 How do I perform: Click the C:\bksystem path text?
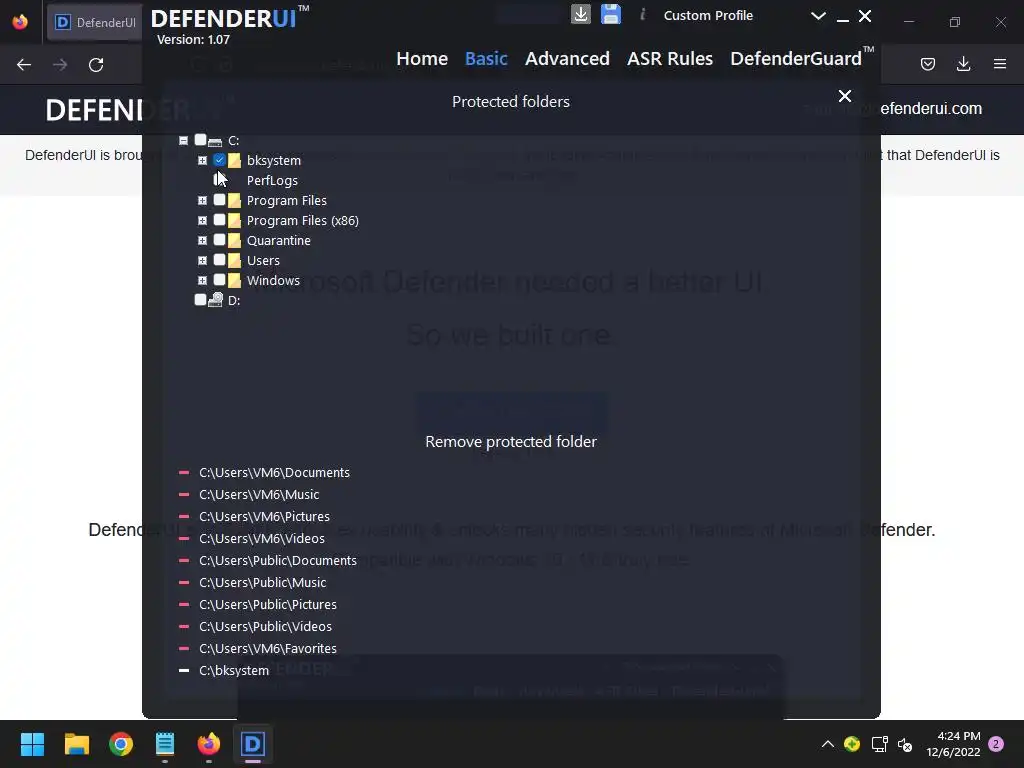coord(234,670)
